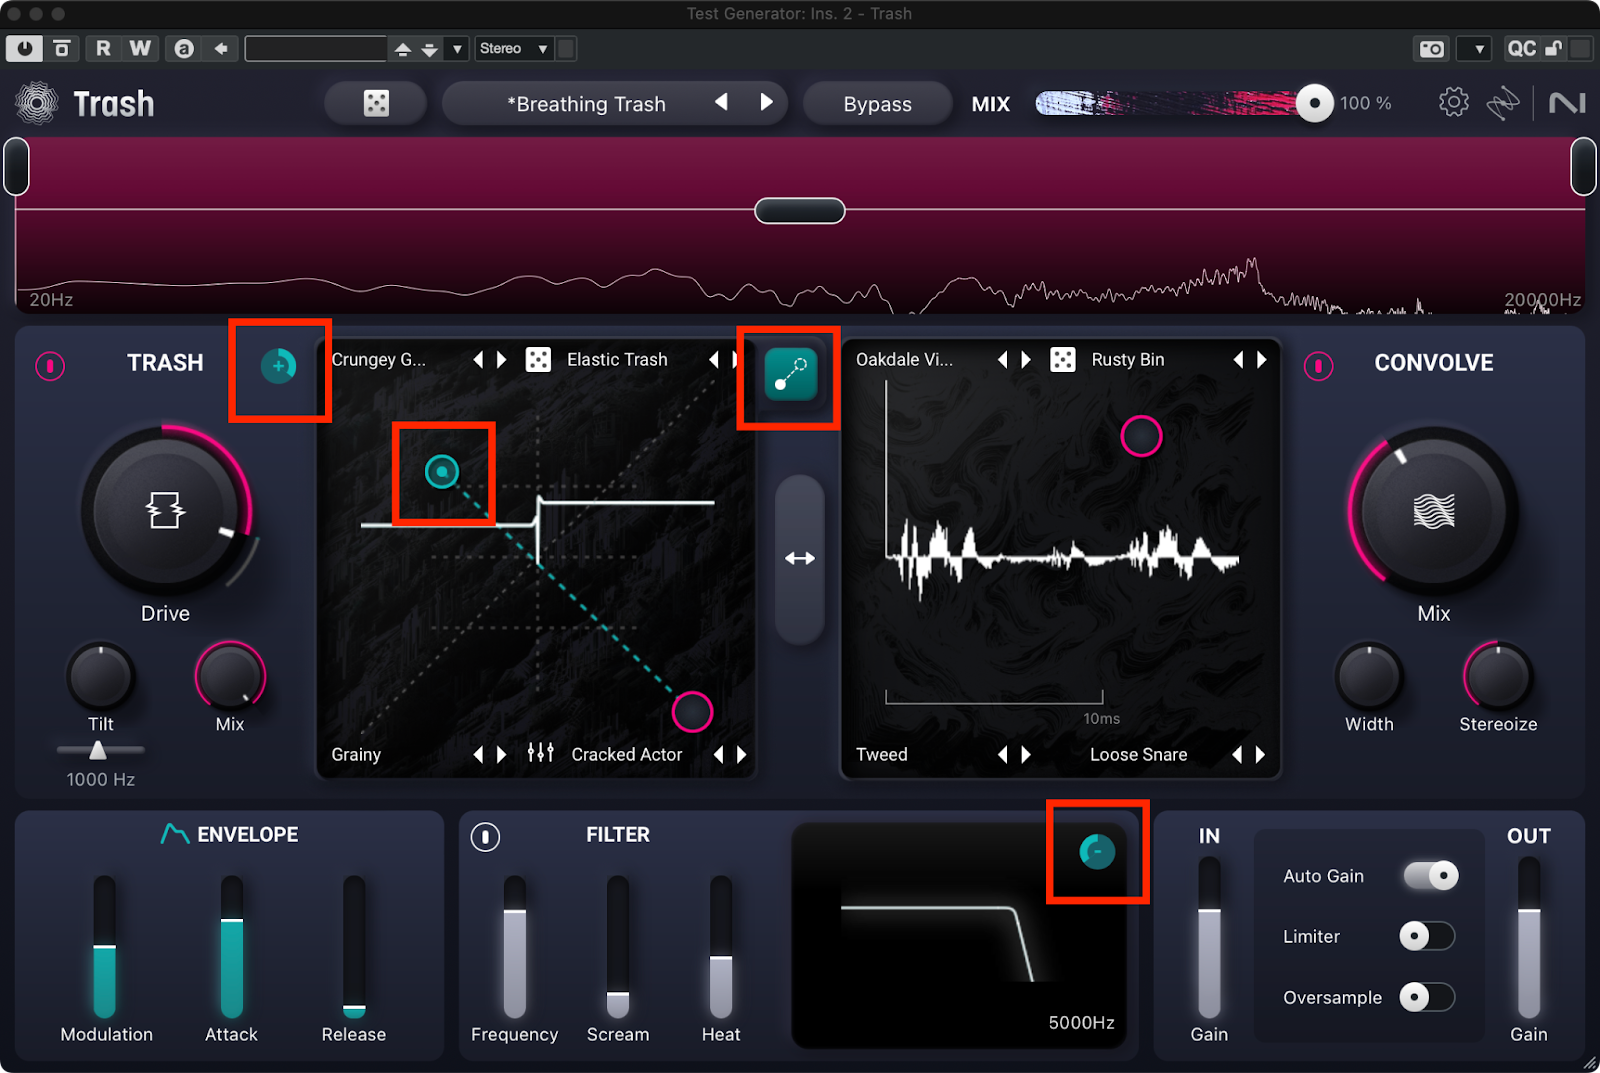Image resolution: width=1600 pixels, height=1073 pixels.
Task: Open the Stereo routing dropdown
Action: (514, 48)
